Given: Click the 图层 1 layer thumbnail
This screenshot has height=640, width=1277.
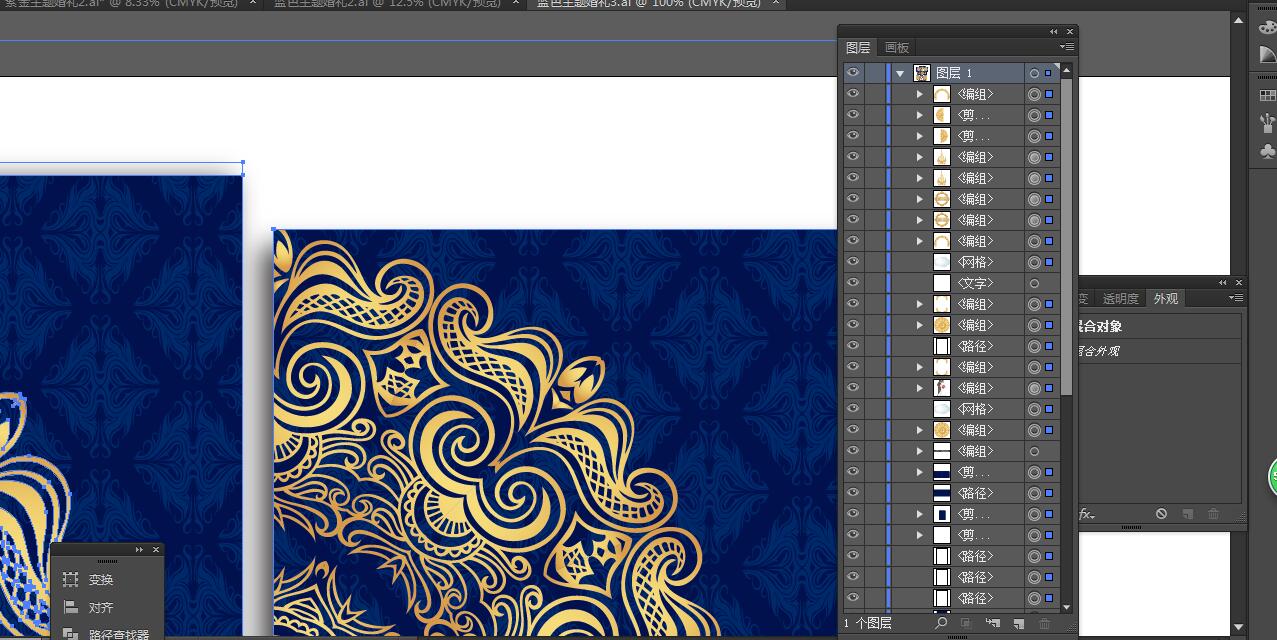Looking at the screenshot, I should 922,73.
